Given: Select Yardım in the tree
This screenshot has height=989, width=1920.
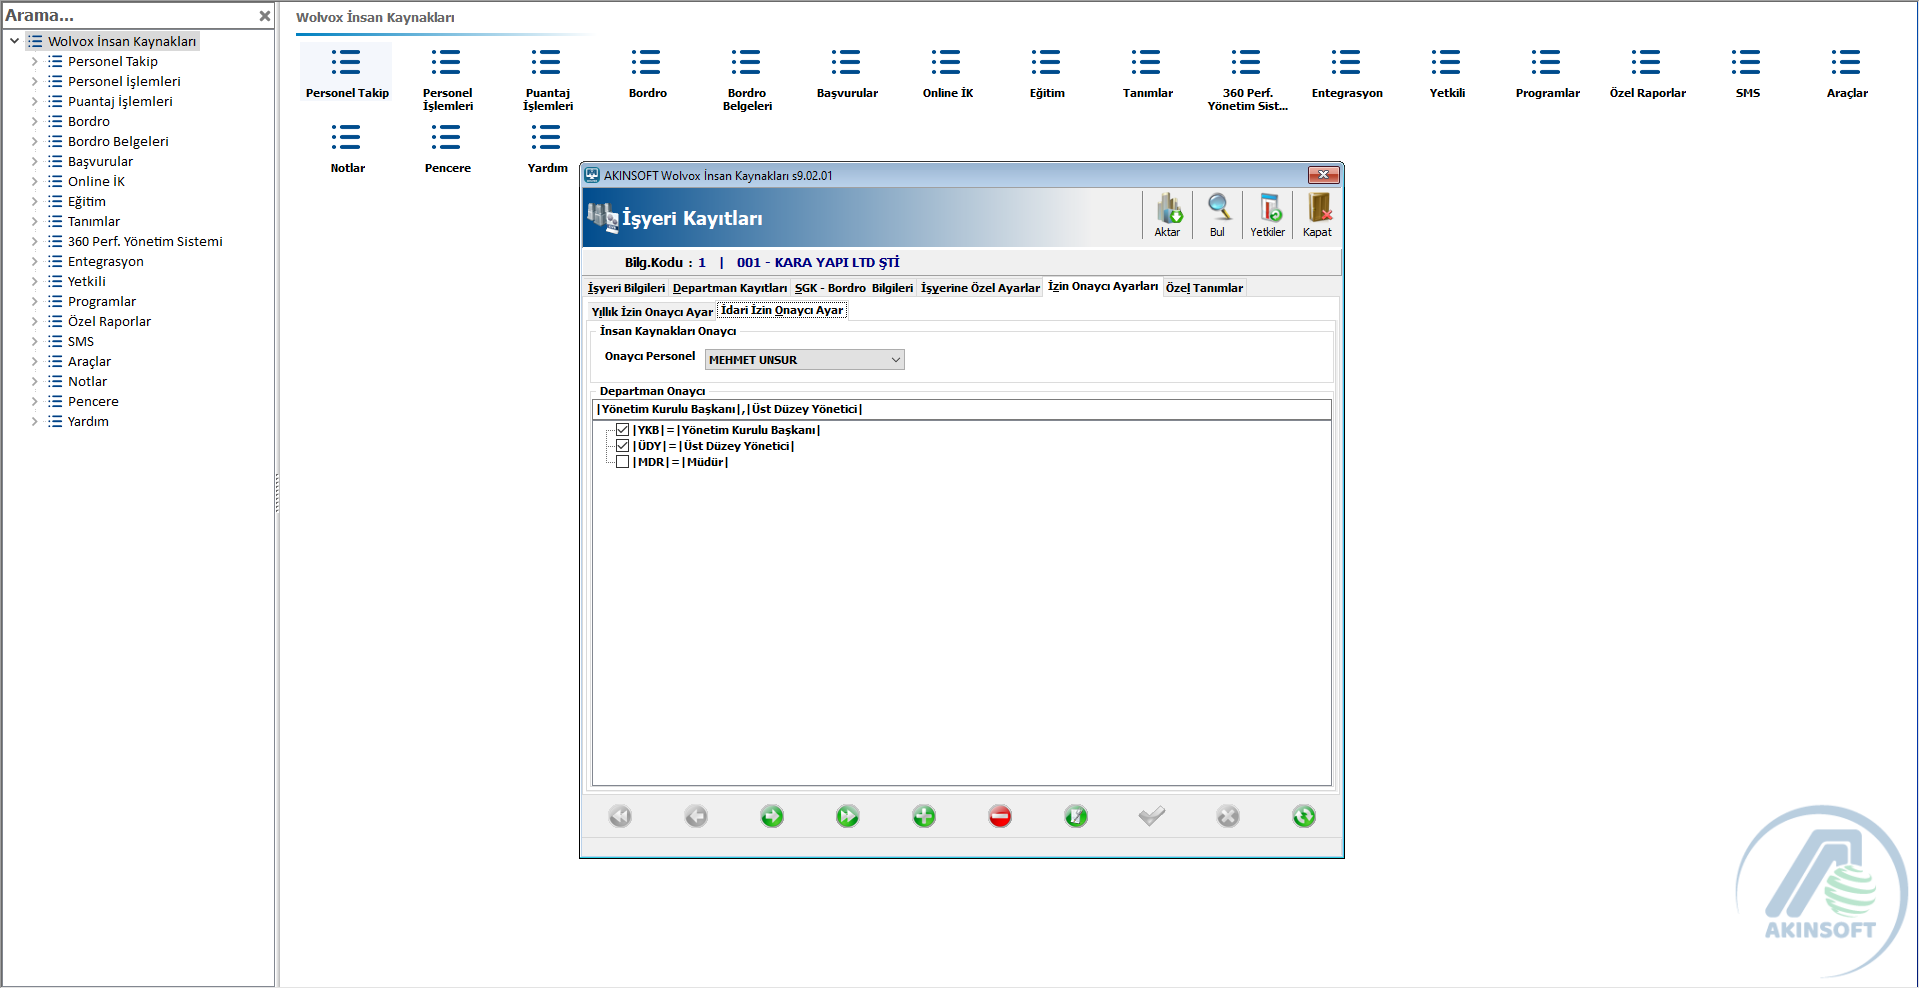Looking at the screenshot, I should [88, 421].
